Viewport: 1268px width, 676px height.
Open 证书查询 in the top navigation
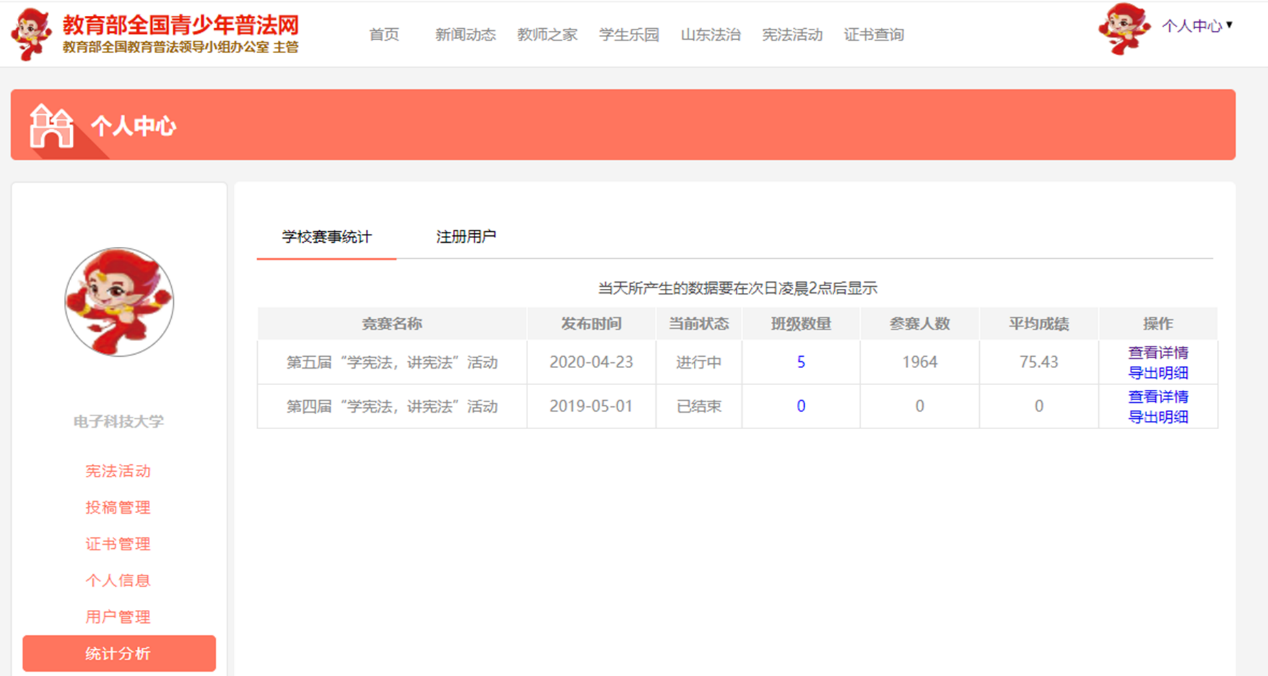[874, 34]
